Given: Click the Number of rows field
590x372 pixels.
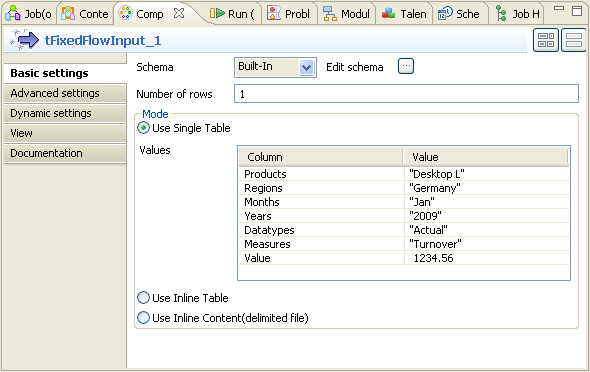Looking at the screenshot, I should (406, 94).
